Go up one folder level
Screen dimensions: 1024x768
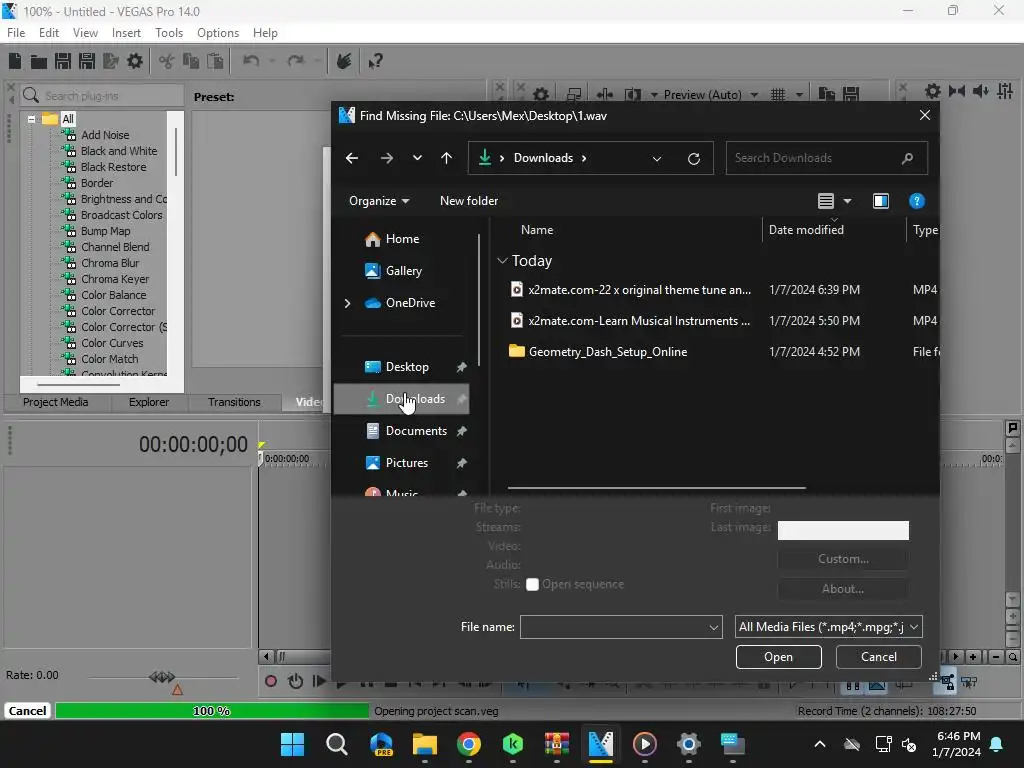pyautogui.click(x=447, y=158)
